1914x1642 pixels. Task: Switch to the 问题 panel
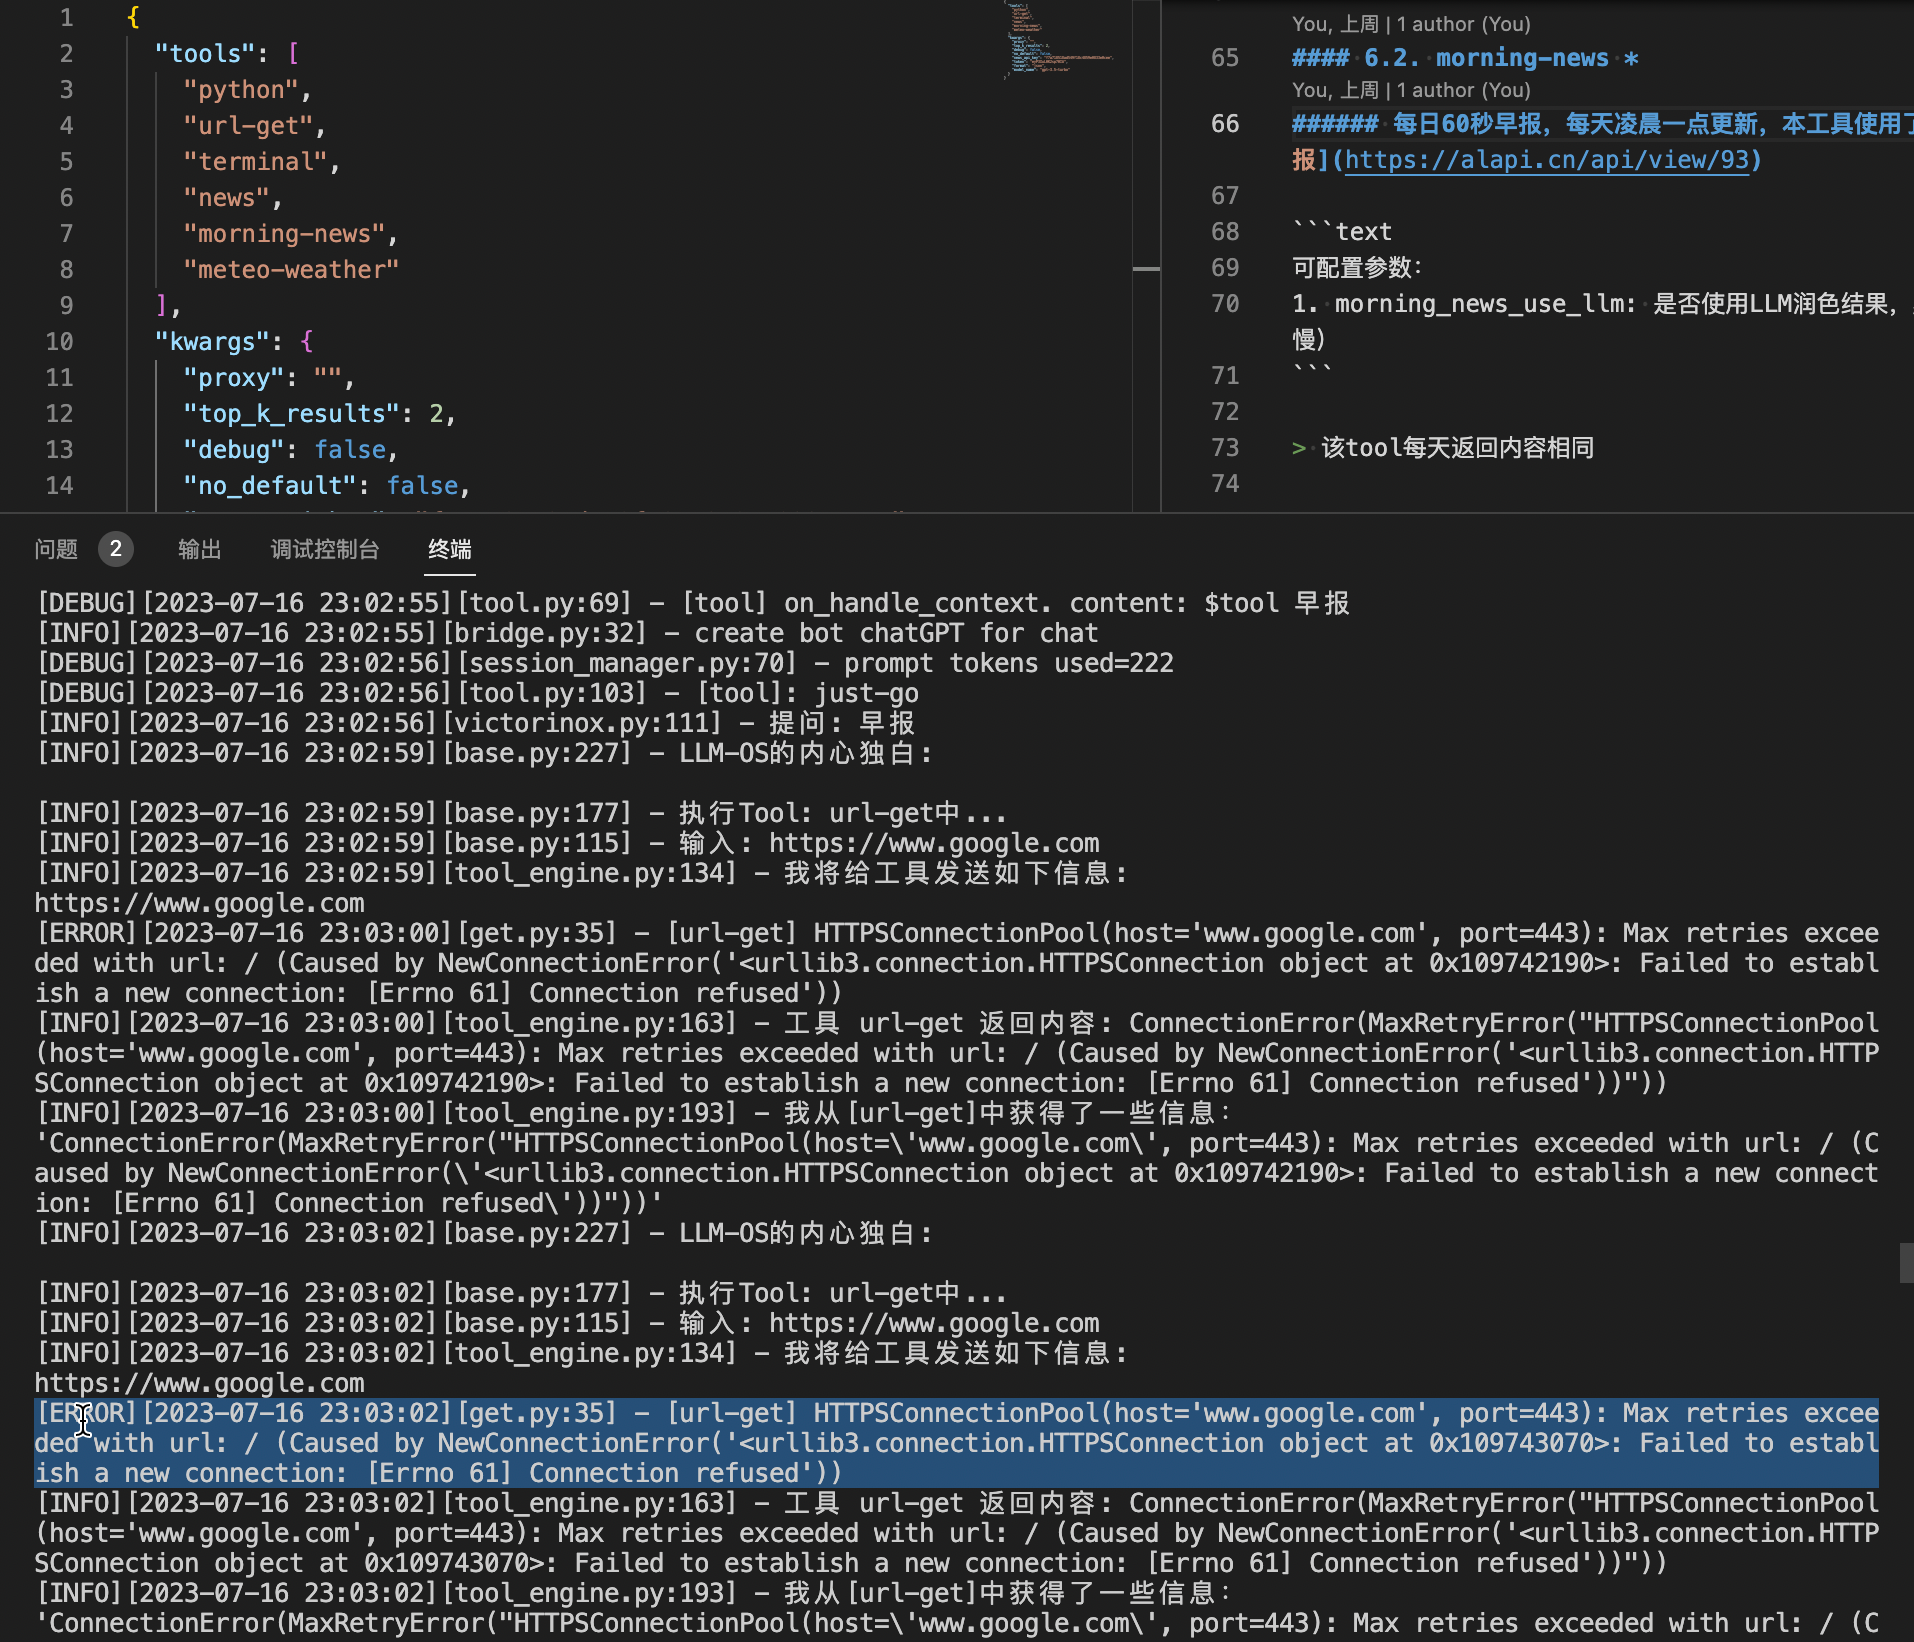[x=55, y=549]
